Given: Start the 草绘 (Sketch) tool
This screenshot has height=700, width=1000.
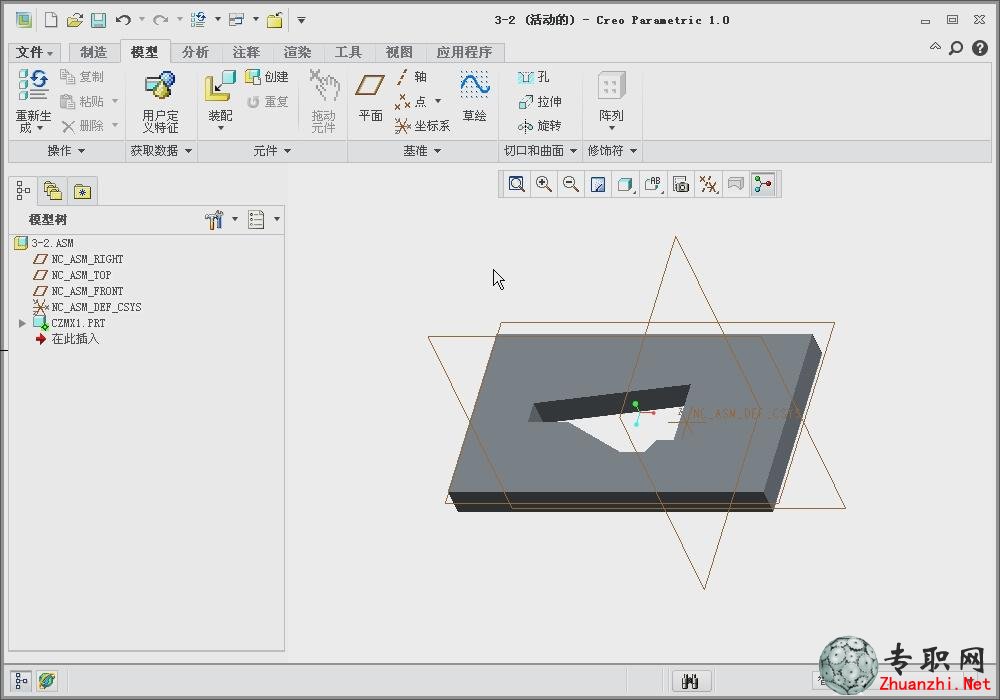Looking at the screenshot, I should [x=474, y=96].
